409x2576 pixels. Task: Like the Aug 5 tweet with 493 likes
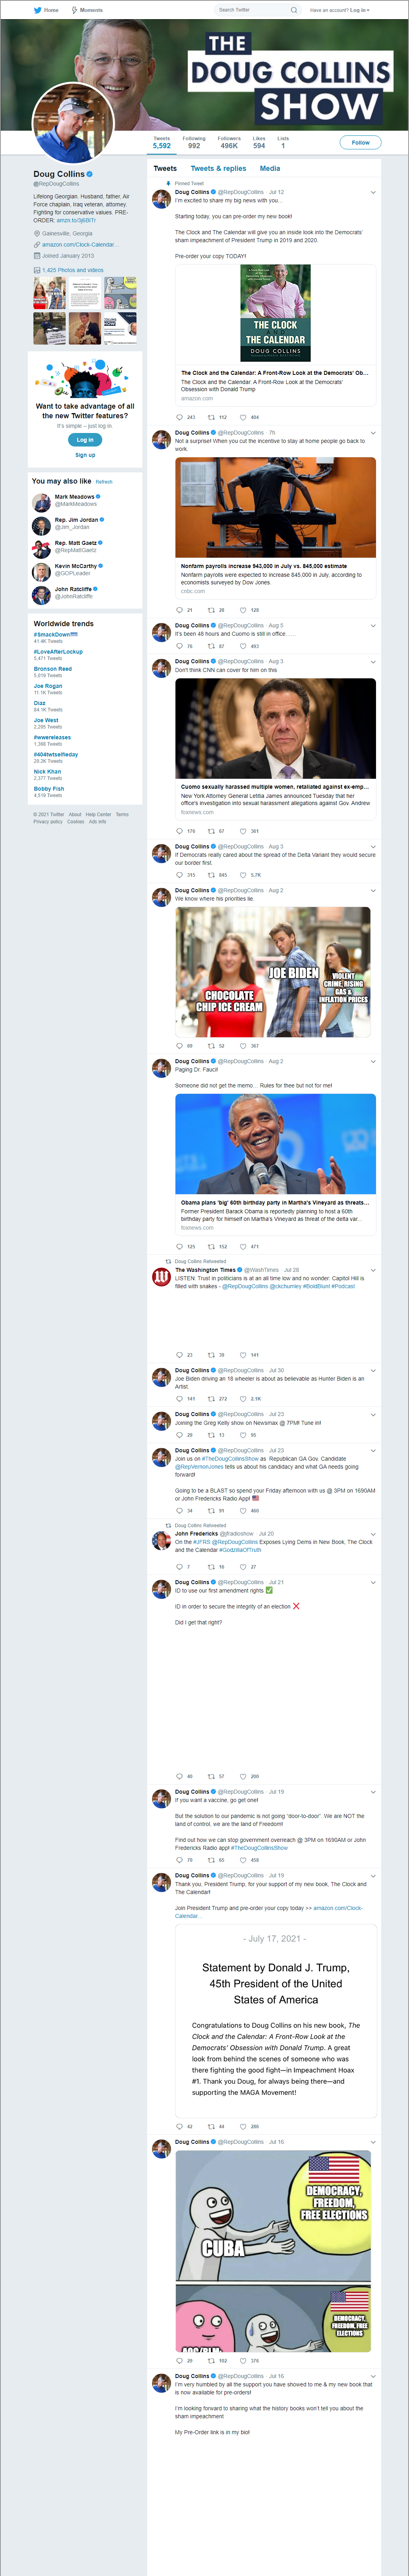coord(243,646)
